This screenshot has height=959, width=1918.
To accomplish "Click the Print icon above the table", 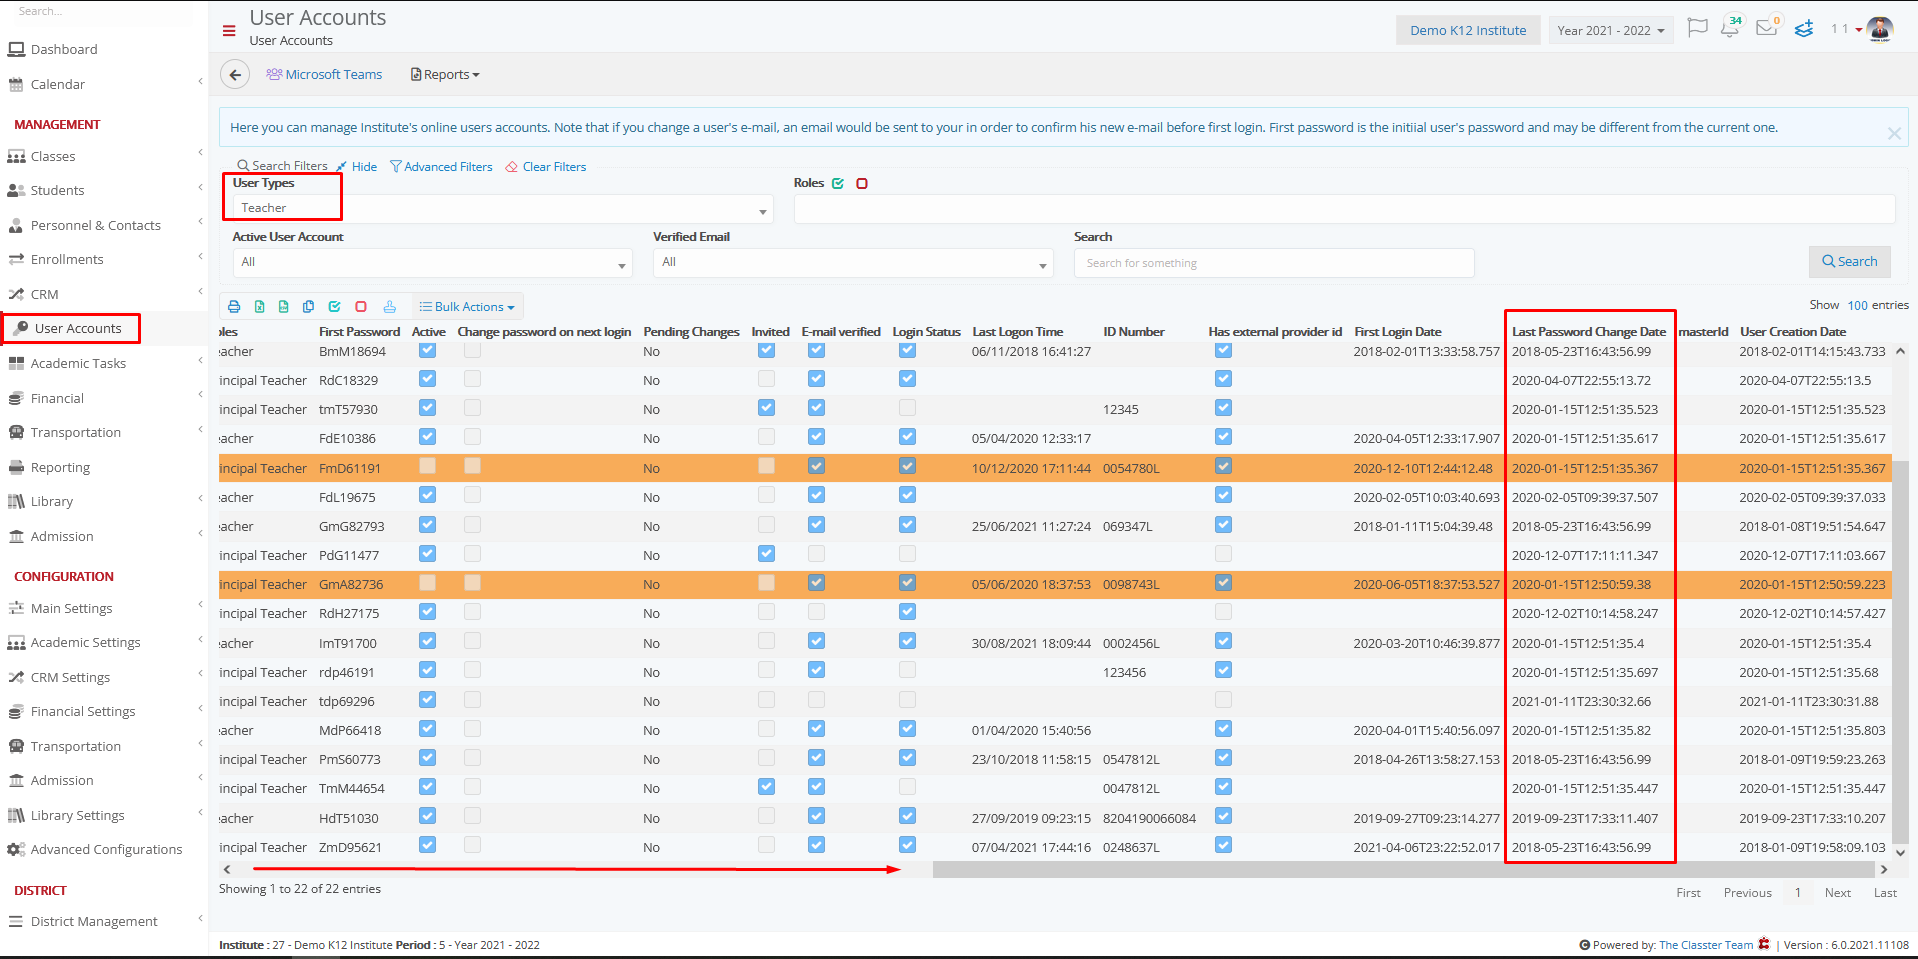I will coord(234,306).
